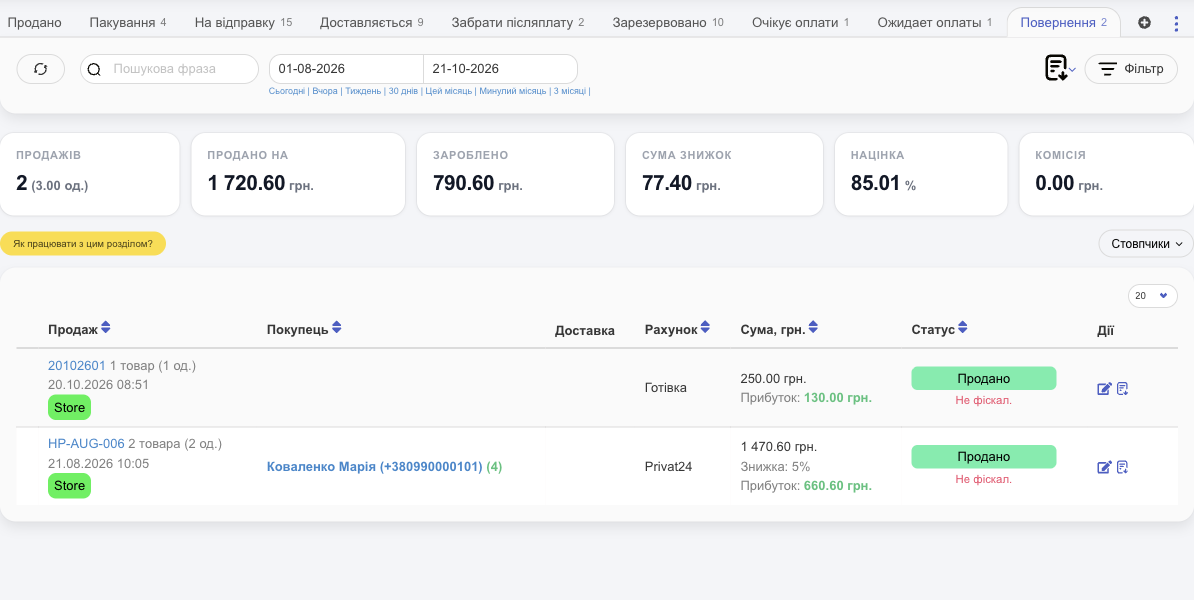Screen dimensions: 1194x600
Task: Set date range to Цей місяць
Action: pyautogui.click(x=448, y=91)
